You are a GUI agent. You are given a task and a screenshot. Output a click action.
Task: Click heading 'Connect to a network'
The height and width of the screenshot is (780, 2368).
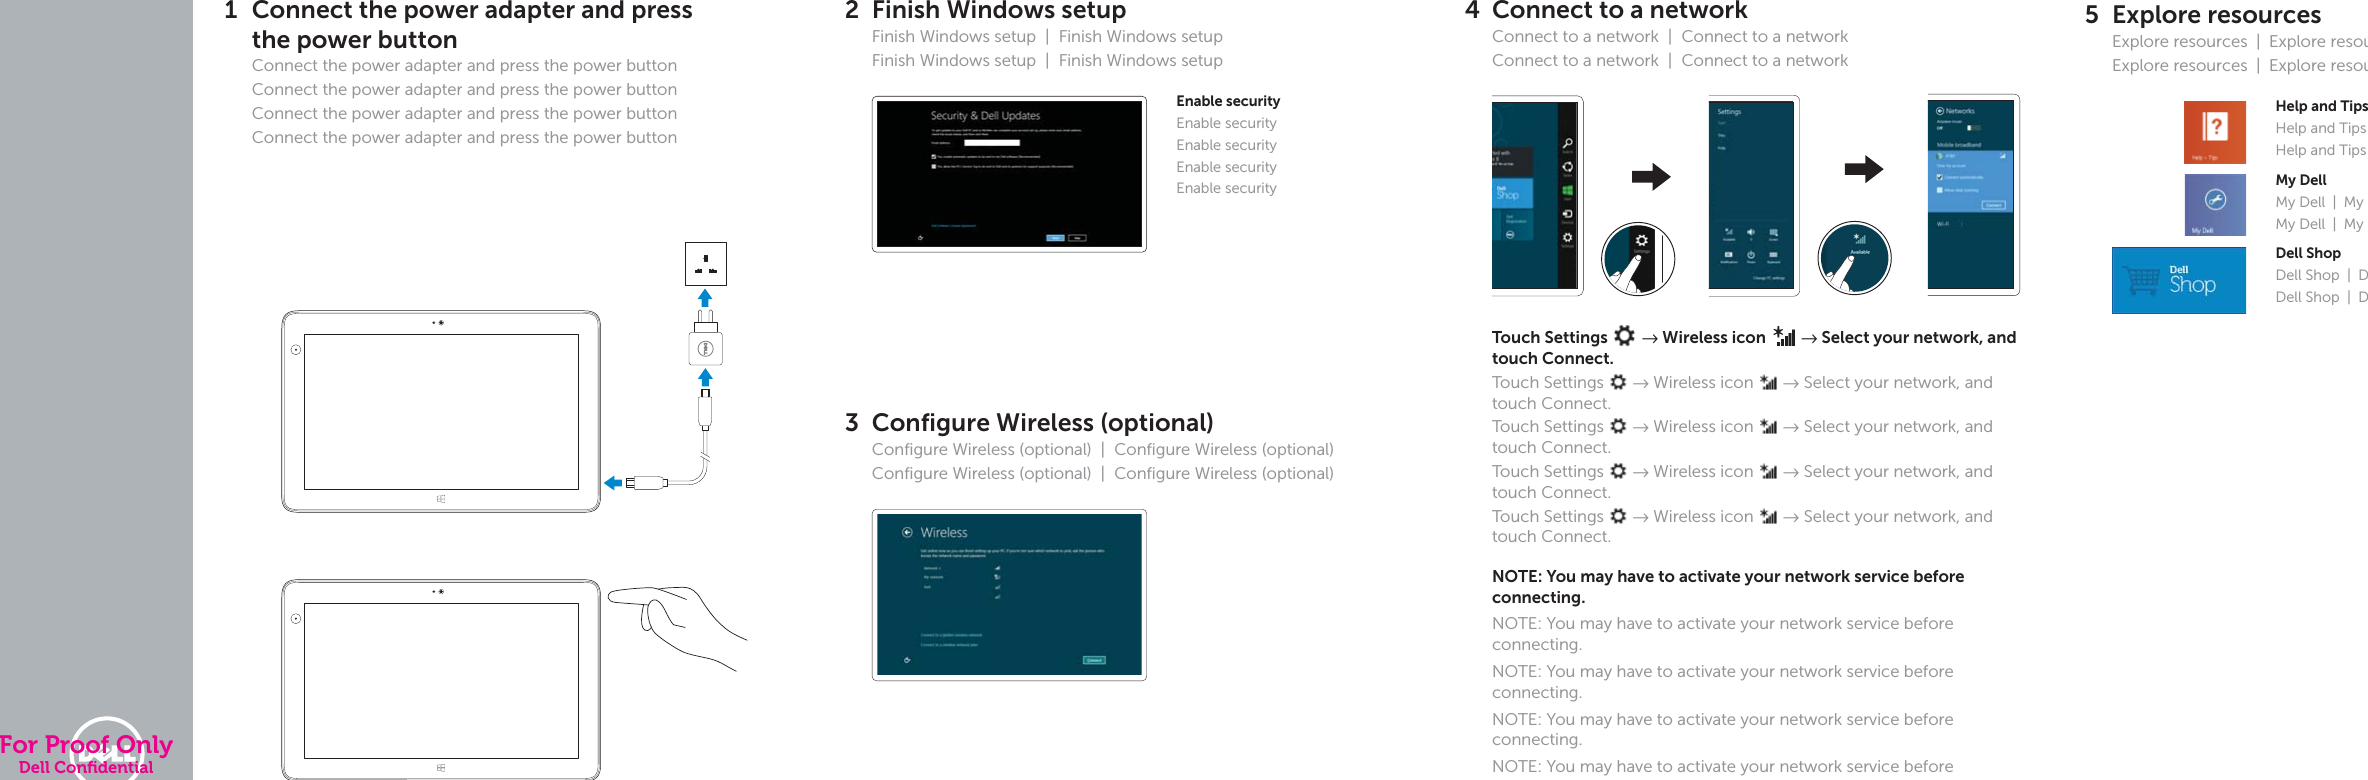pos(1620,11)
